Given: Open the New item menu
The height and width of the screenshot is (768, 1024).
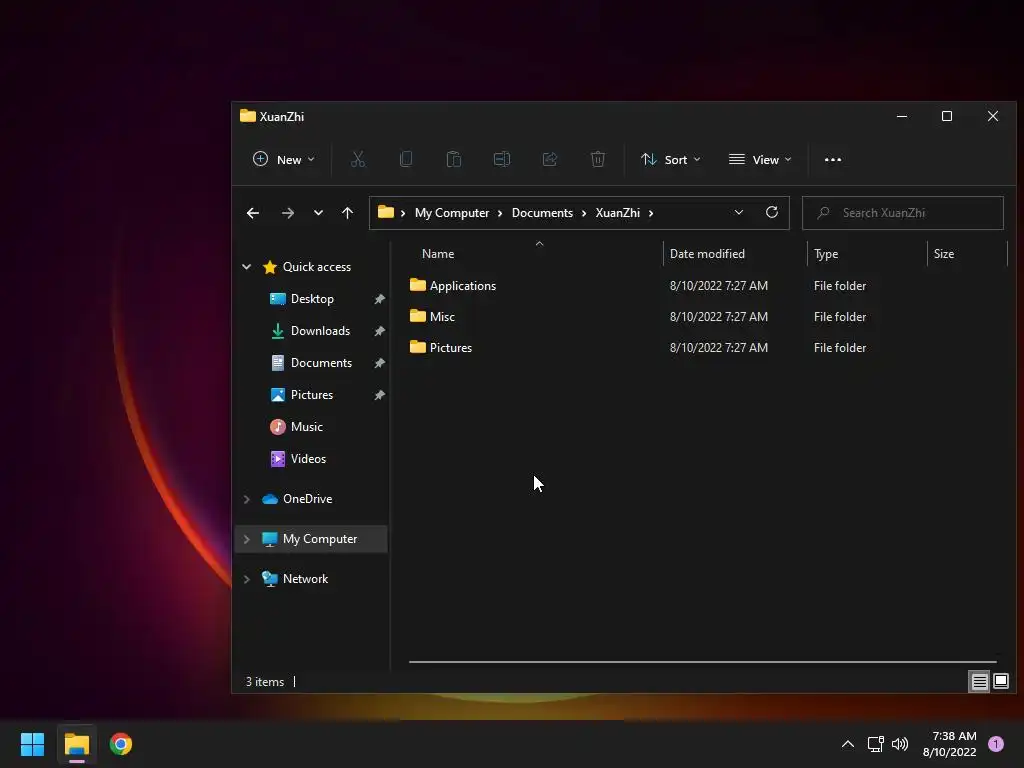Looking at the screenshot, I should click(283, 159).
